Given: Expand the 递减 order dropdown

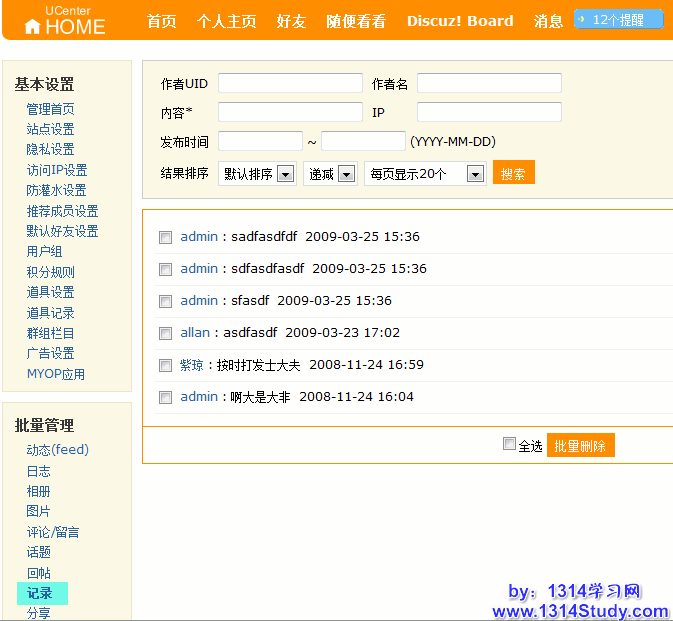Looking at the screenshot, I should point(332,174).
